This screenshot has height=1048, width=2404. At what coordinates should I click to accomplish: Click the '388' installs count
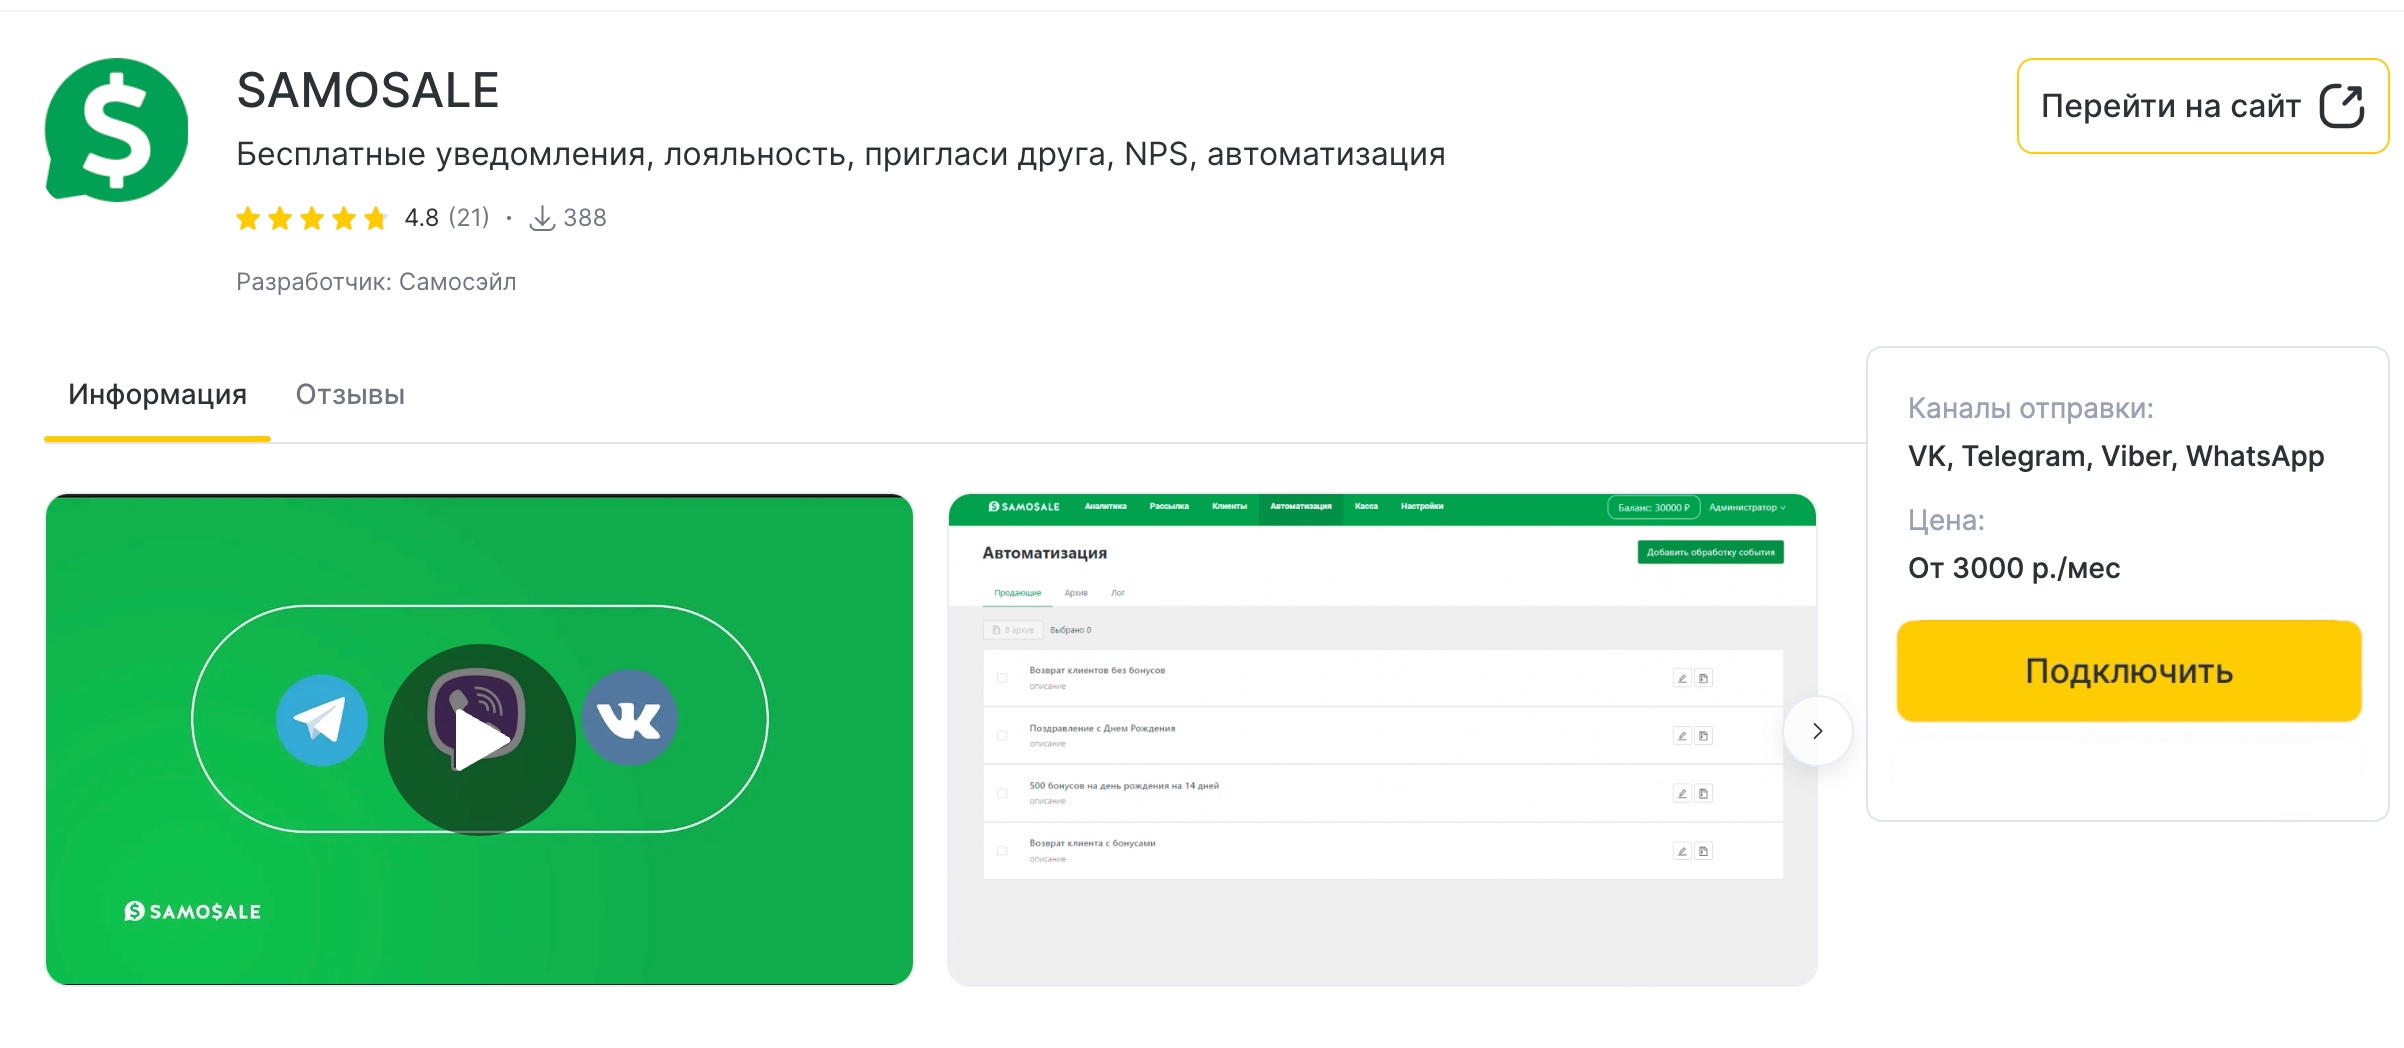click(x=585, y=218)
